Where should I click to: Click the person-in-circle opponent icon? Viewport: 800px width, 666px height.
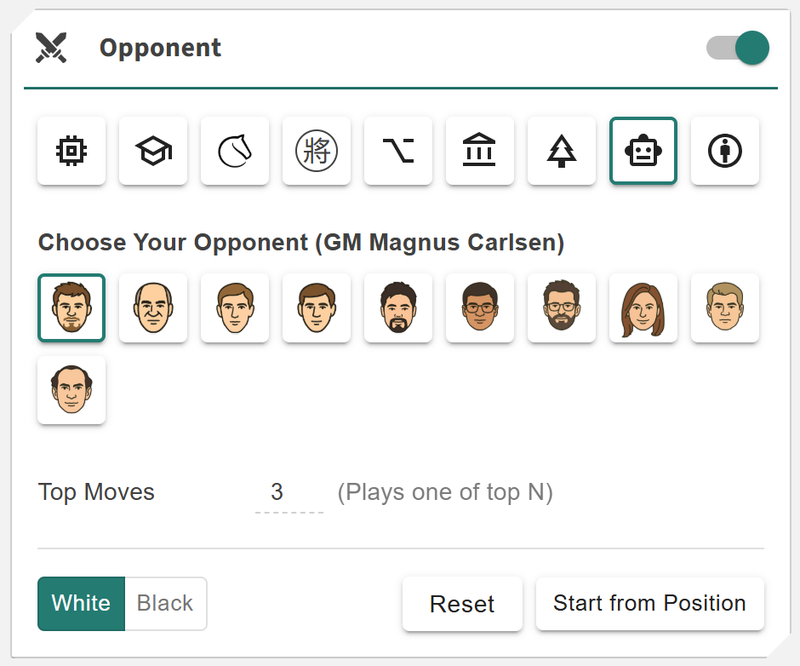(725, 151)
